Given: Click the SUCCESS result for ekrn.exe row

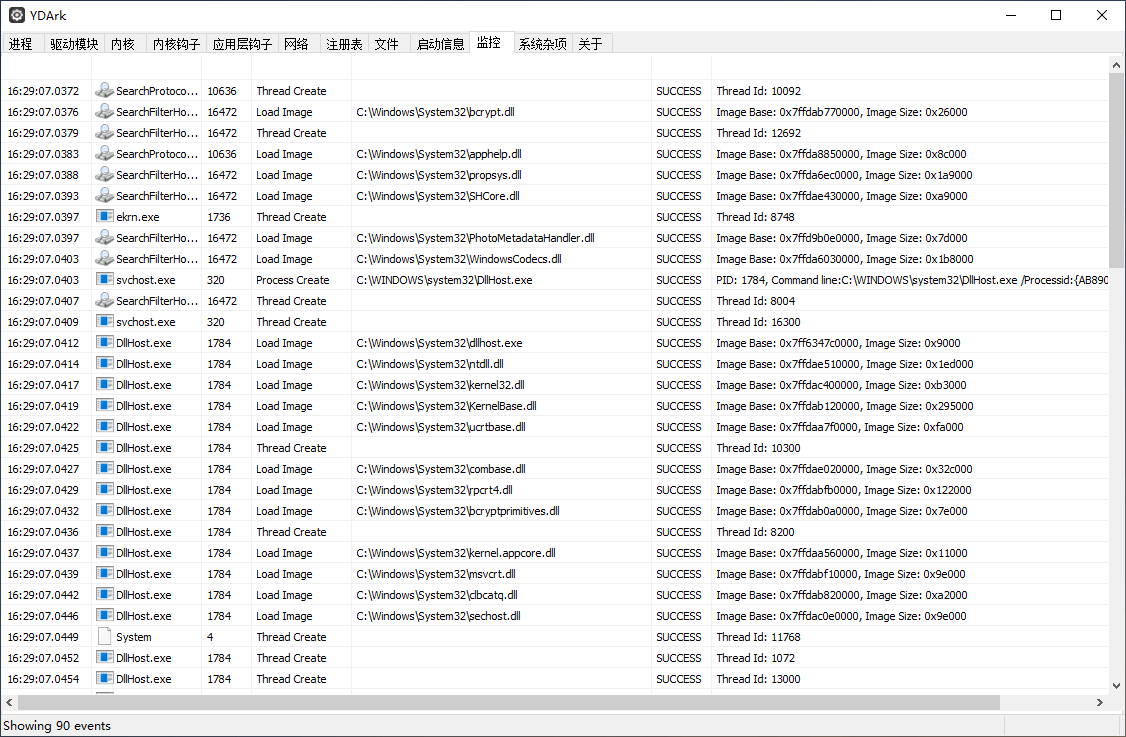Looking at the screenshot, I should click(679, 216).
